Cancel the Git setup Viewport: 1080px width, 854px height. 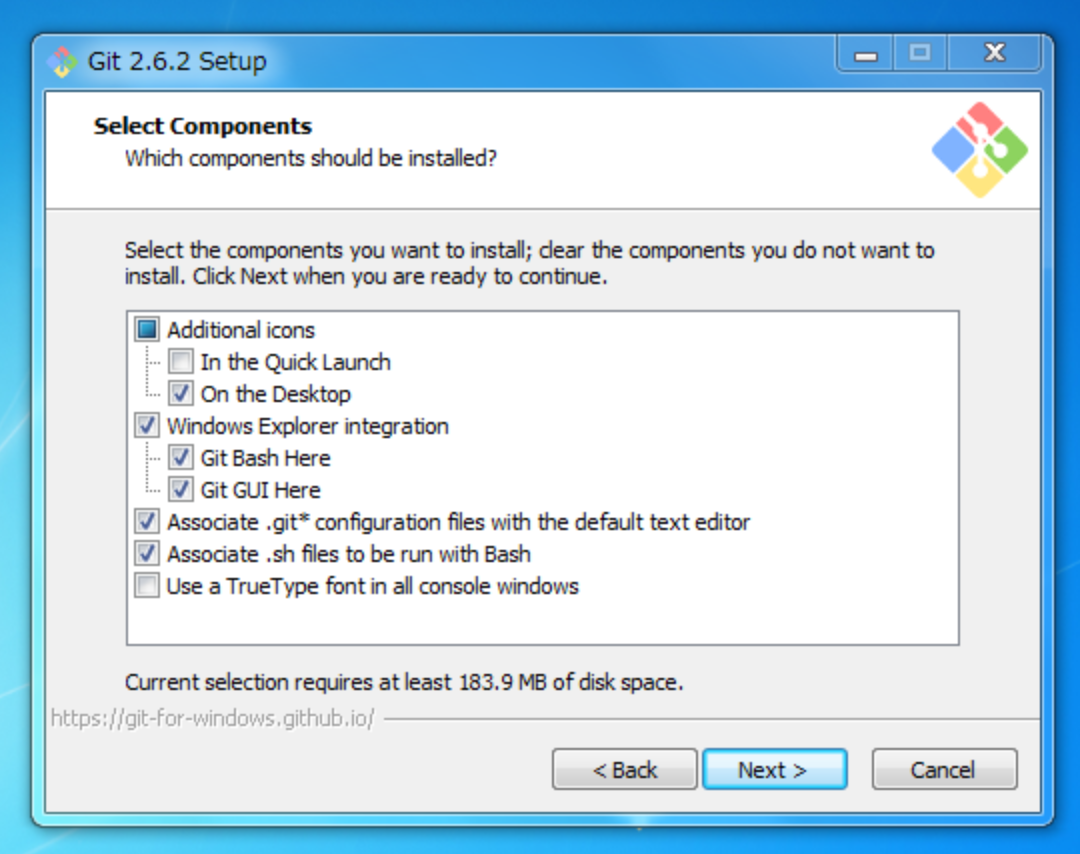pos(944,770)
